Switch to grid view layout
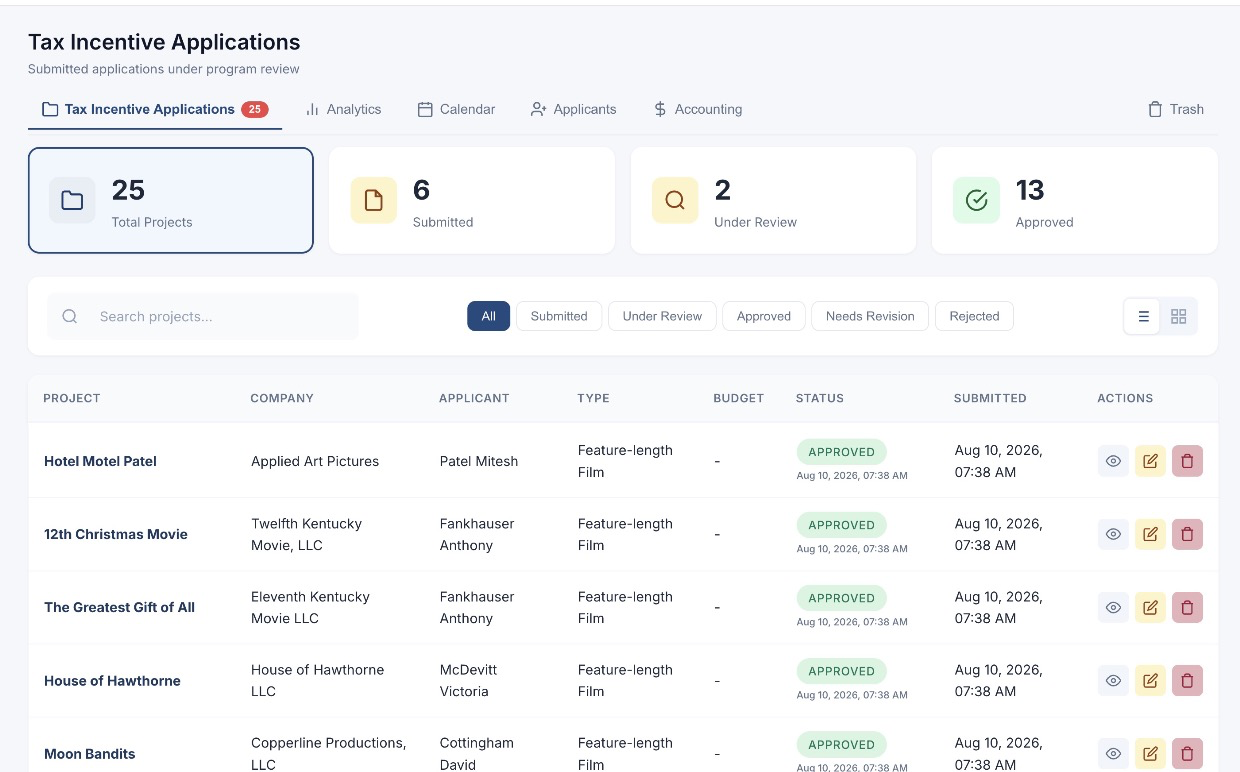 [1178, 316]
